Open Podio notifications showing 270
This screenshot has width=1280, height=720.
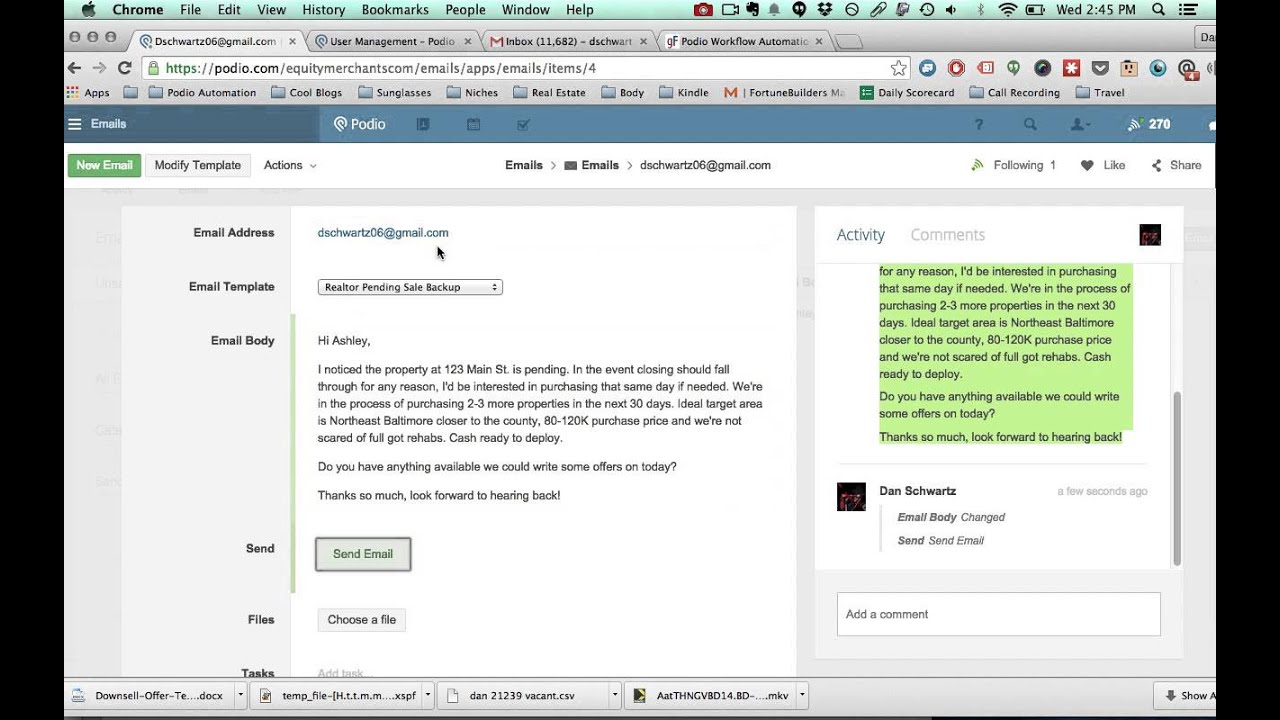click(1148, 125)
